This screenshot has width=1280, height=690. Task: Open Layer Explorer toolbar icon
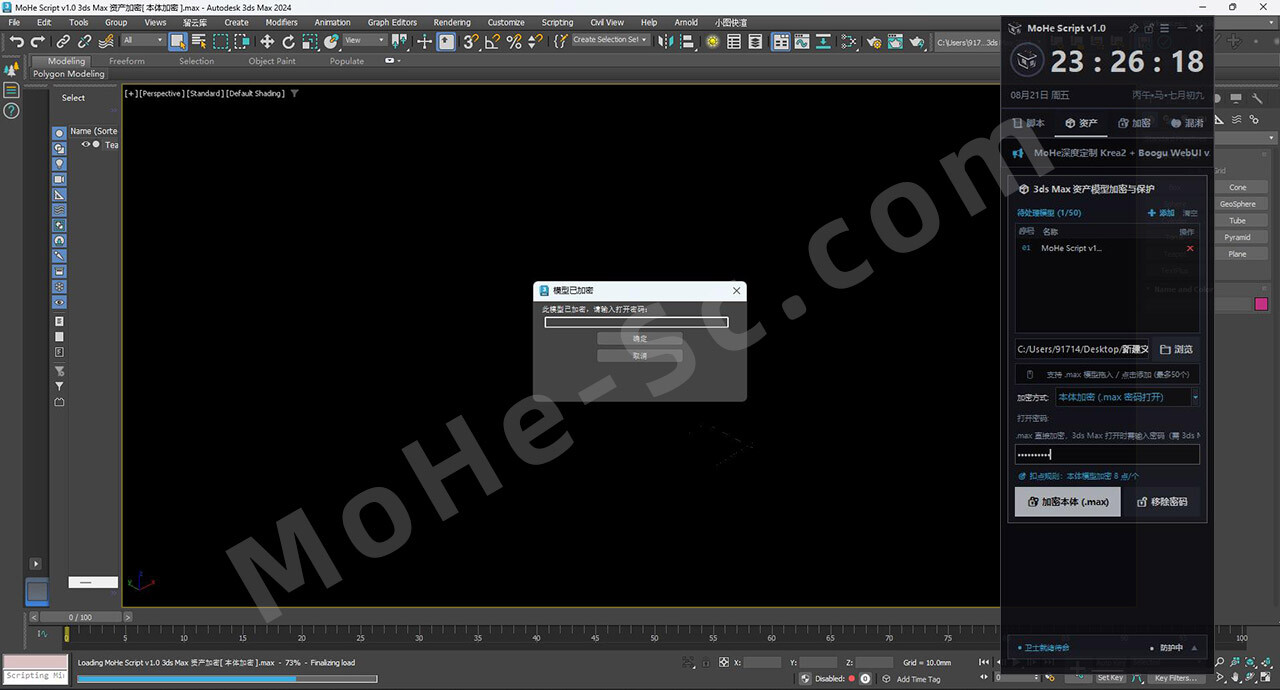tap(755, 41)
